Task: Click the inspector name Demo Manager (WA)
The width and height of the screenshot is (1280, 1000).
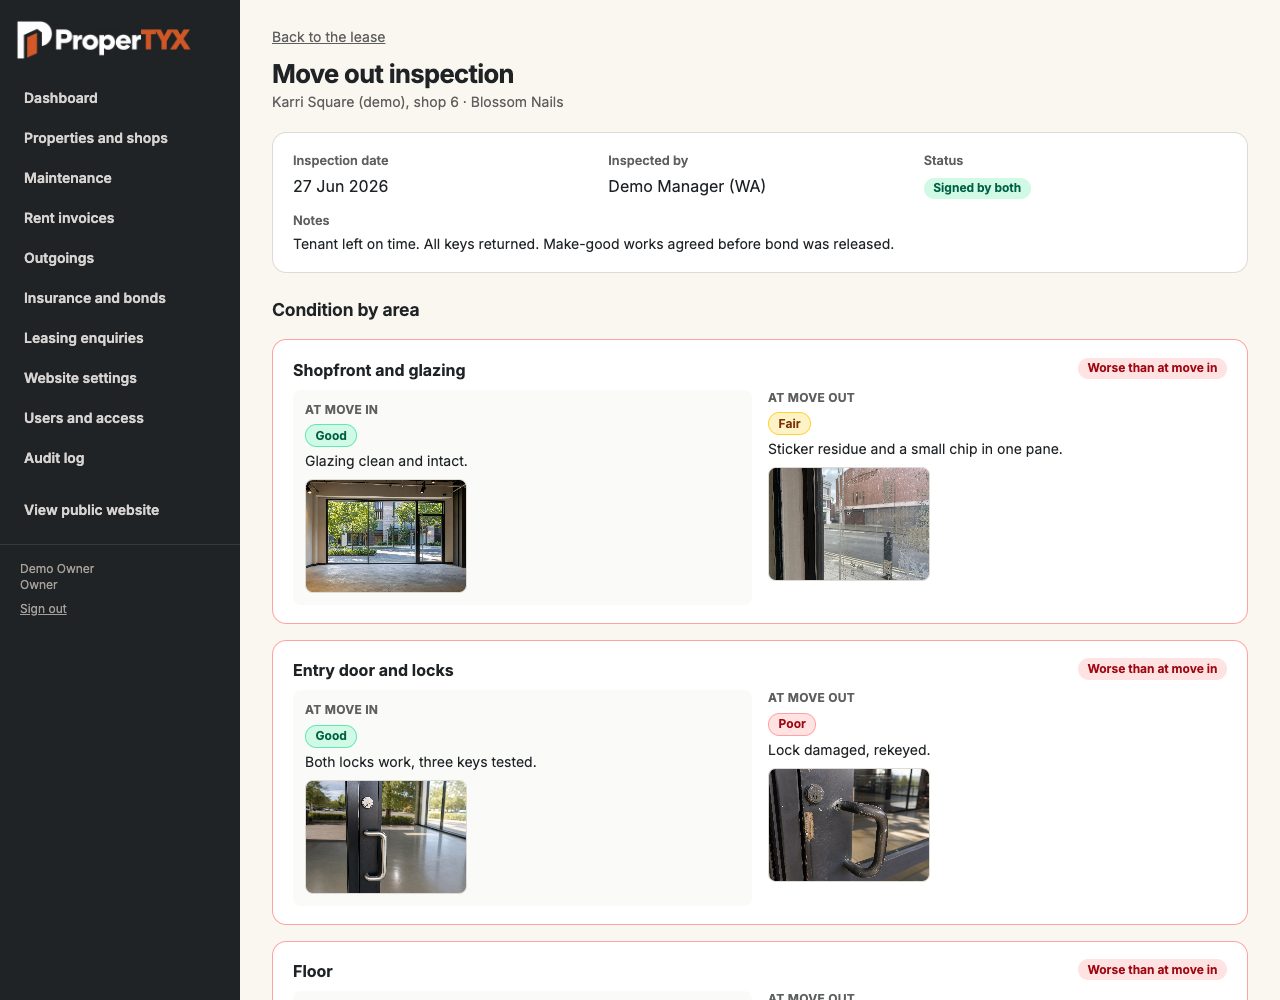Action: pyautogui.click(x=687, y=186)
